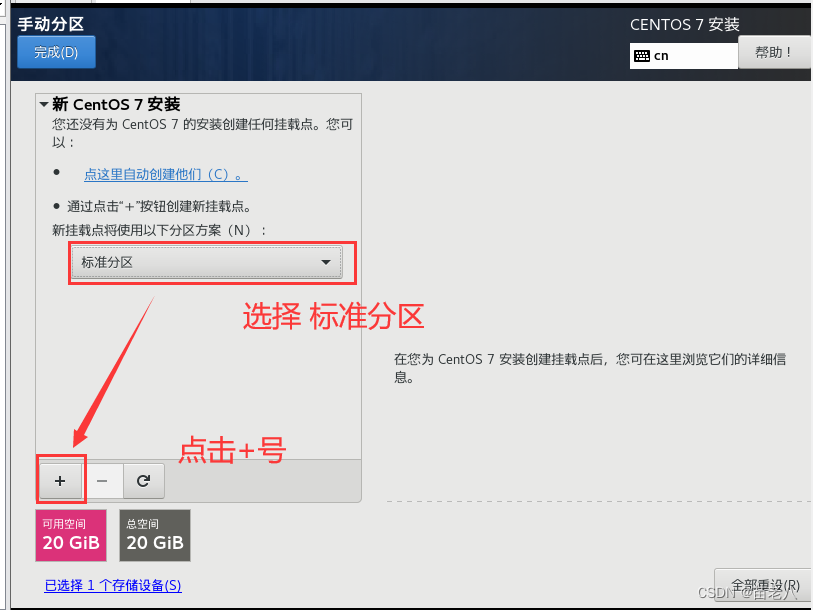The width and height of the screenshot is (813, 610).
Task: Click the keyboard layout icon next to cn
Action: [x=642, y=56]
